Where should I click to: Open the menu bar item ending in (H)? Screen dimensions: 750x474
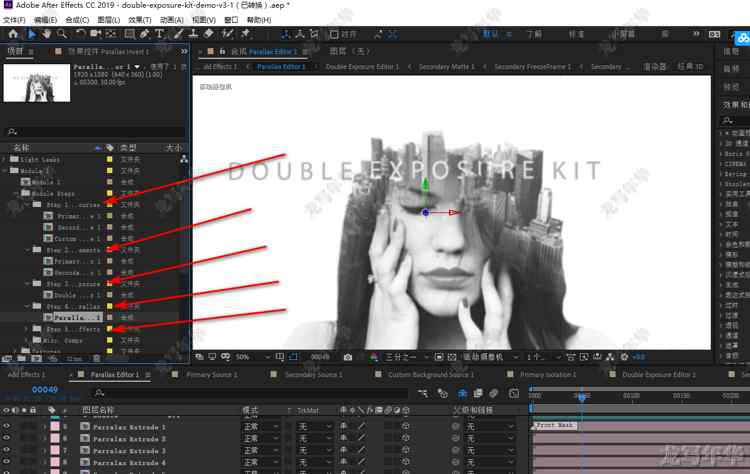259,20
